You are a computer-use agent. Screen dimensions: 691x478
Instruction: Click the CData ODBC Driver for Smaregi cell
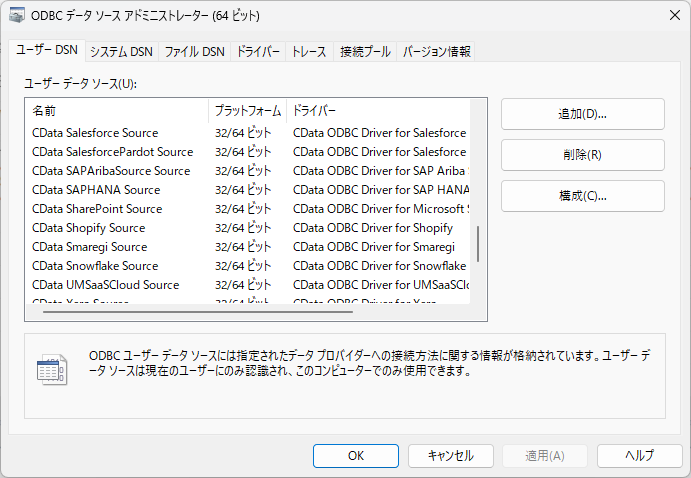pos(374,247)
